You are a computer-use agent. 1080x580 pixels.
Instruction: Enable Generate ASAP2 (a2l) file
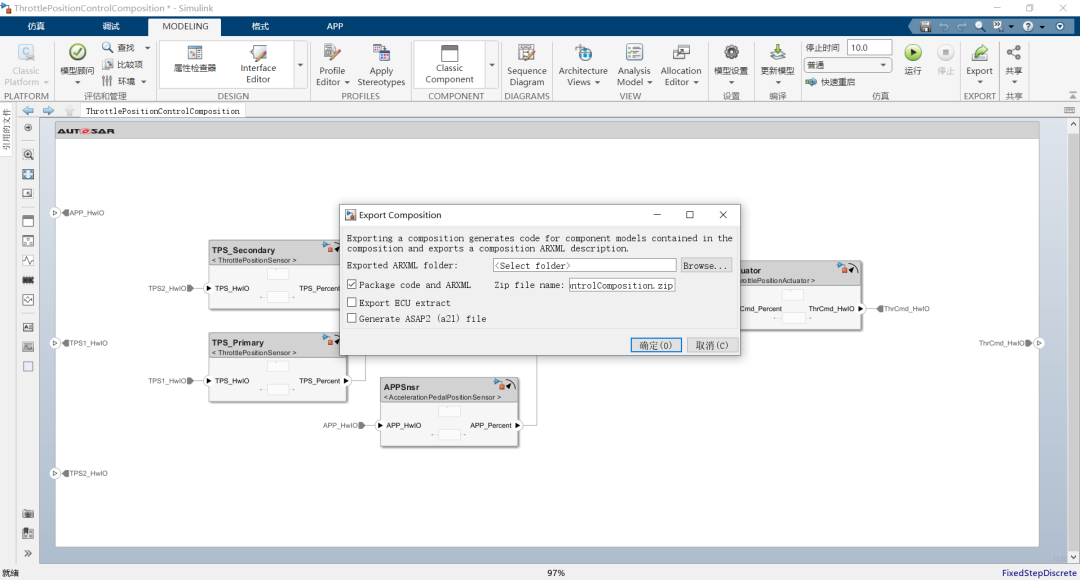352,319
